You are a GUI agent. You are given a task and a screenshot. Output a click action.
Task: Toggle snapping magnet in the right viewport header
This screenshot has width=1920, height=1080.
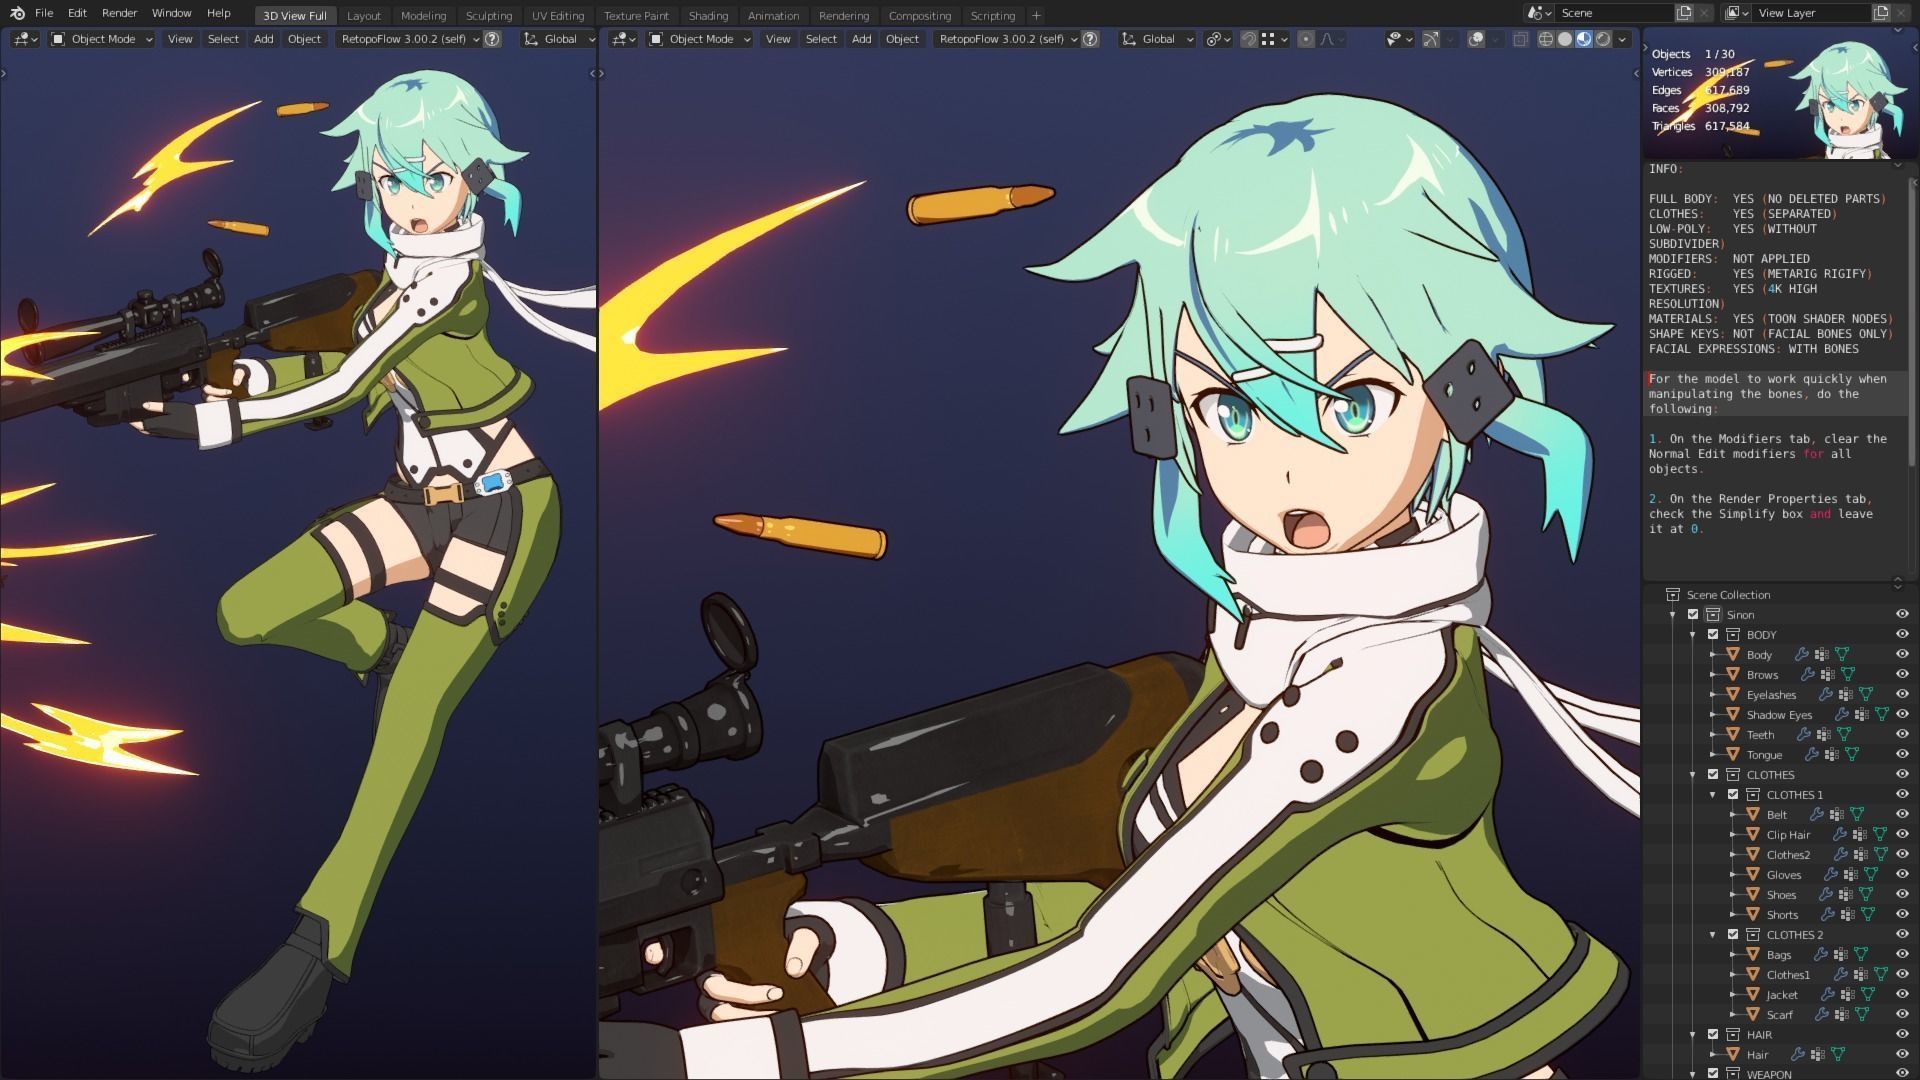tap(1249, 39)
